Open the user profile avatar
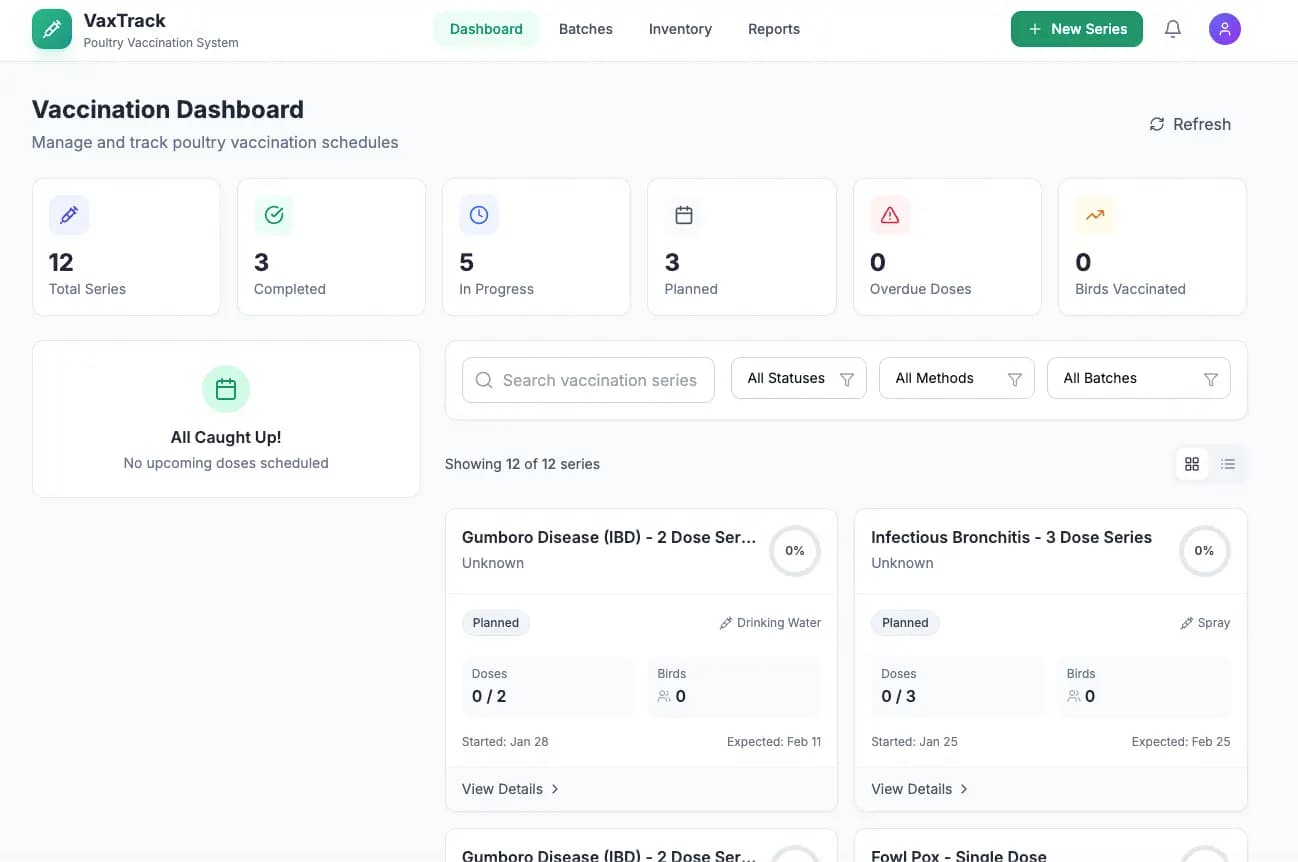 1224,29
